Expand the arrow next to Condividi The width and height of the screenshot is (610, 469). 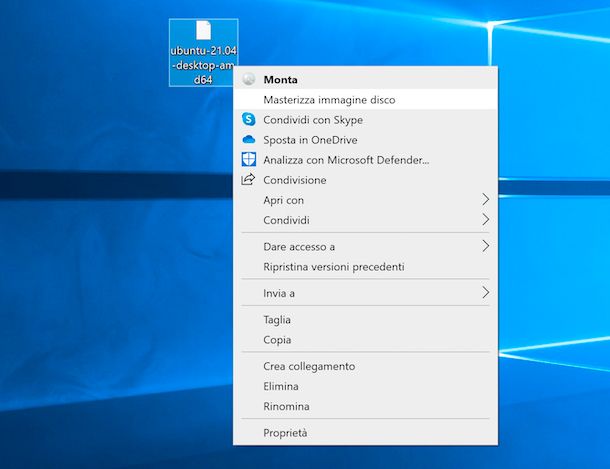pyautogui.click(x=486, y=219)
